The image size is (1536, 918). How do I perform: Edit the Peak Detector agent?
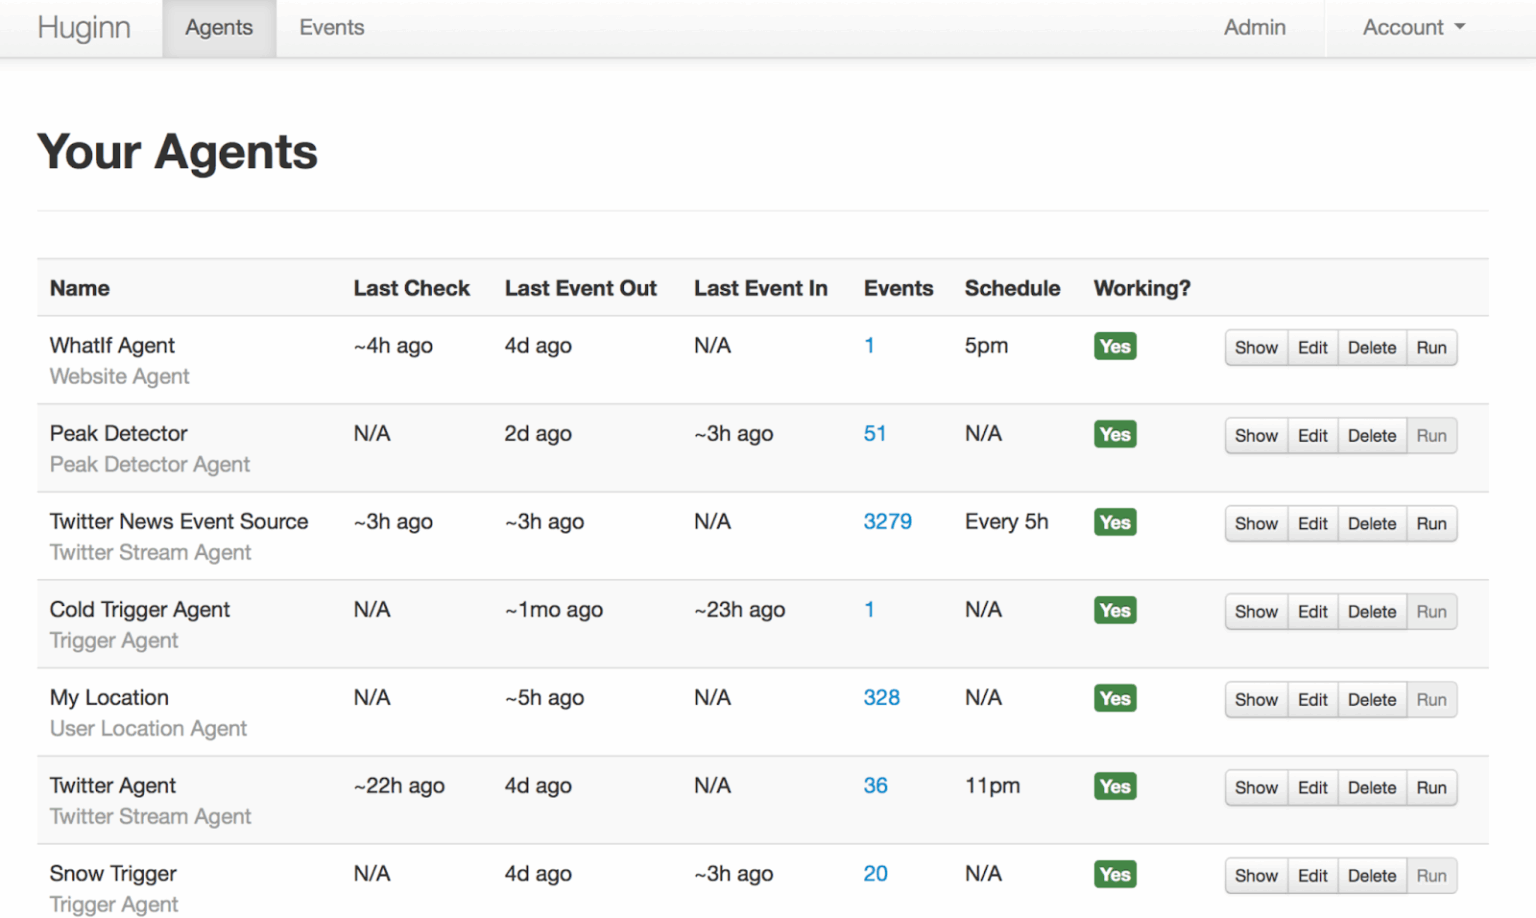tap(1312, 435)
